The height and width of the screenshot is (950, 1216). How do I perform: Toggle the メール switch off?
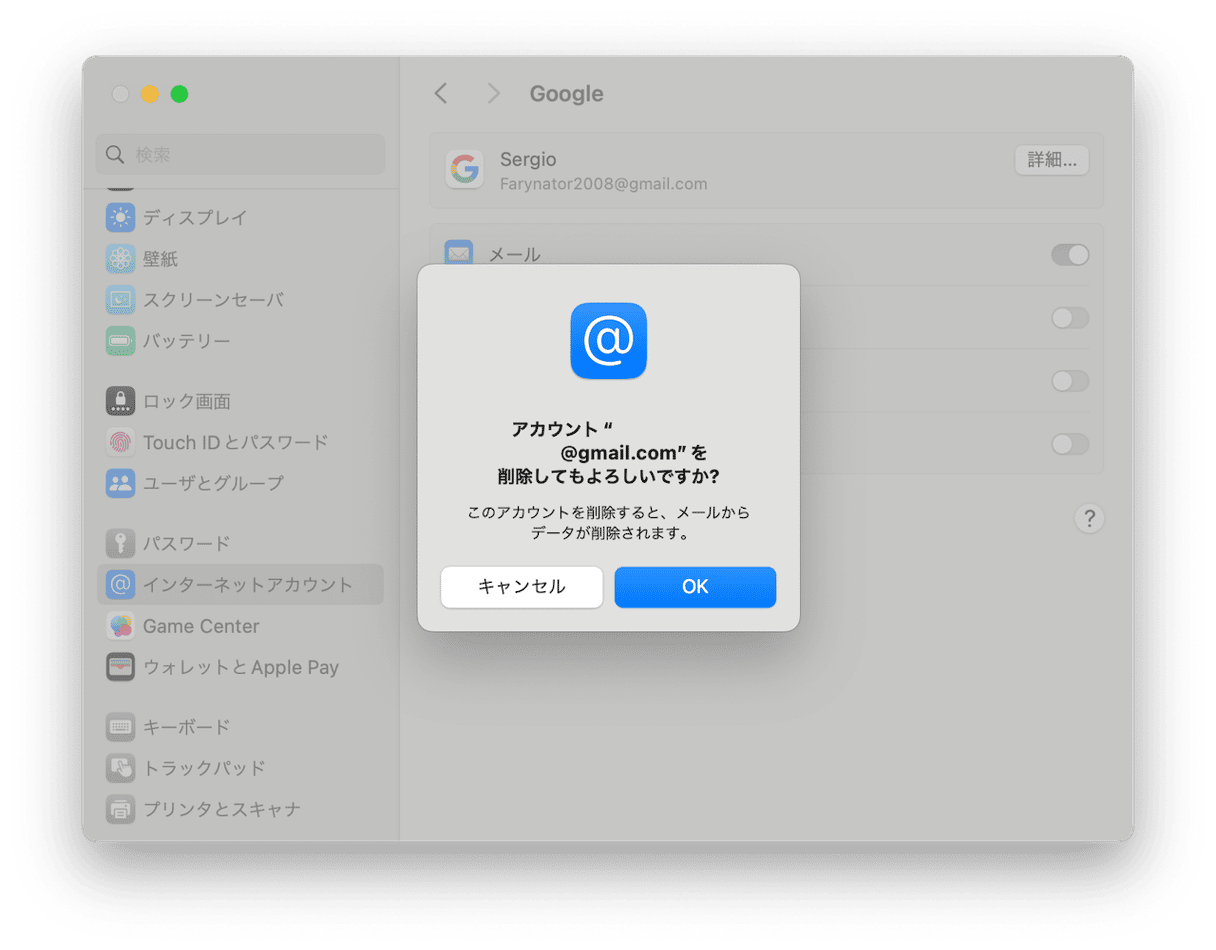pos(1070,255)
